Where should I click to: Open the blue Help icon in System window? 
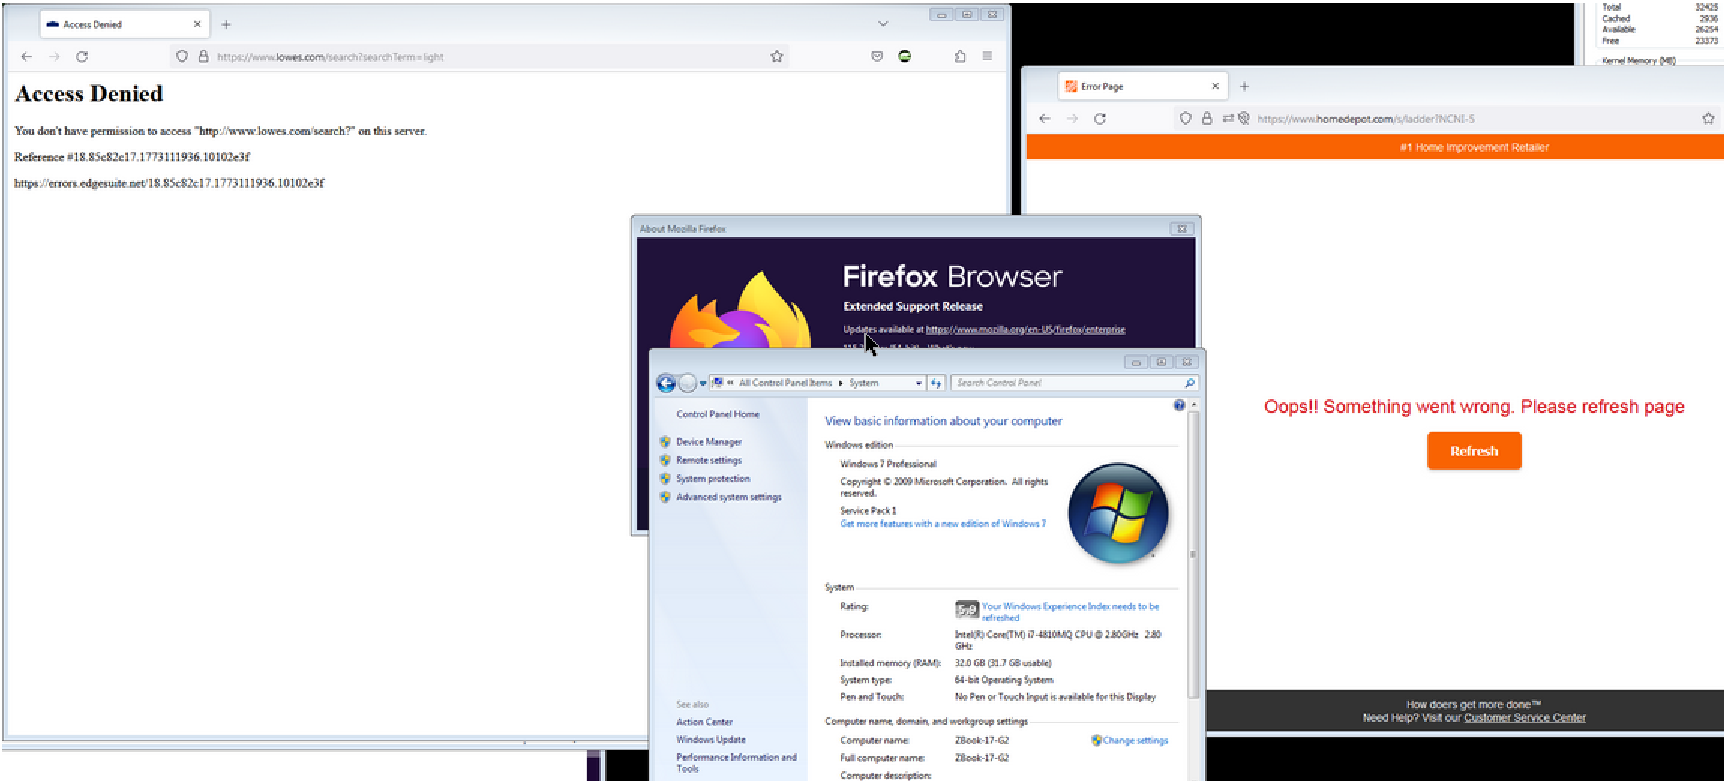[x=1179, y=405]
